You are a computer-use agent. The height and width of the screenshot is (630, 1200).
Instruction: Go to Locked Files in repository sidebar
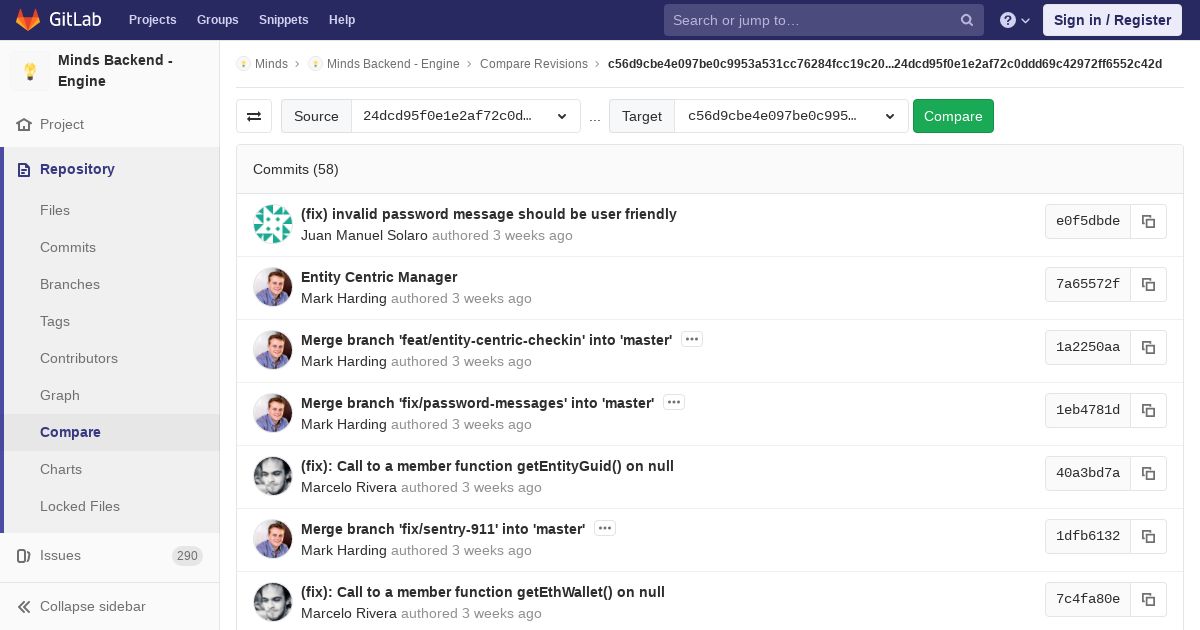tap(80, 506)
